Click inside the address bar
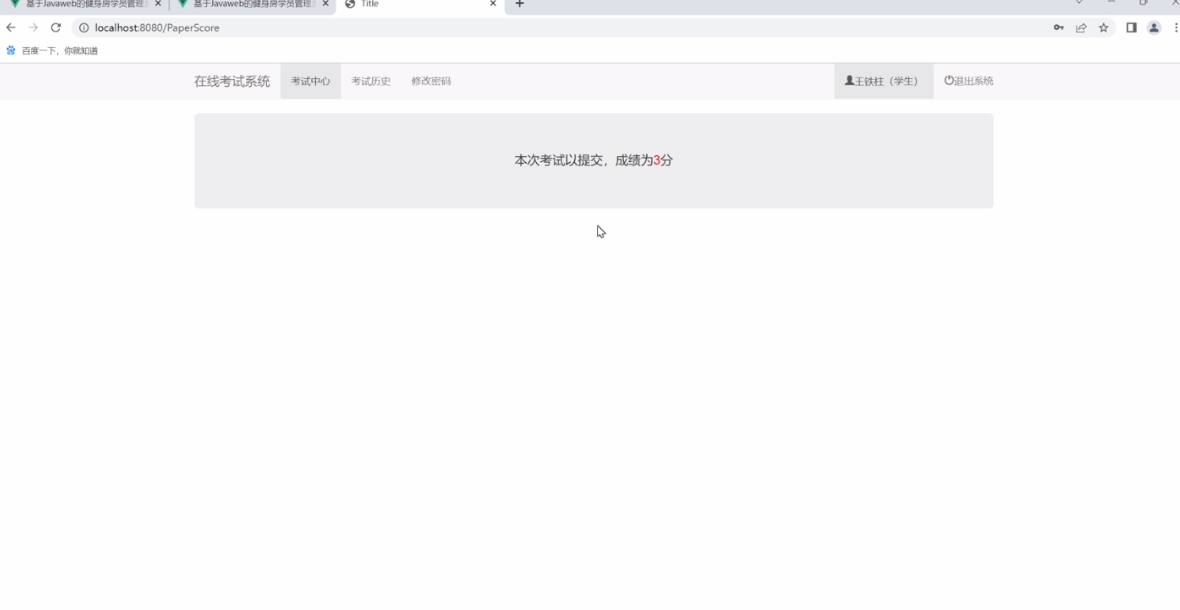1180x610 pixels. pyautogui.click(x=300, y=28)
